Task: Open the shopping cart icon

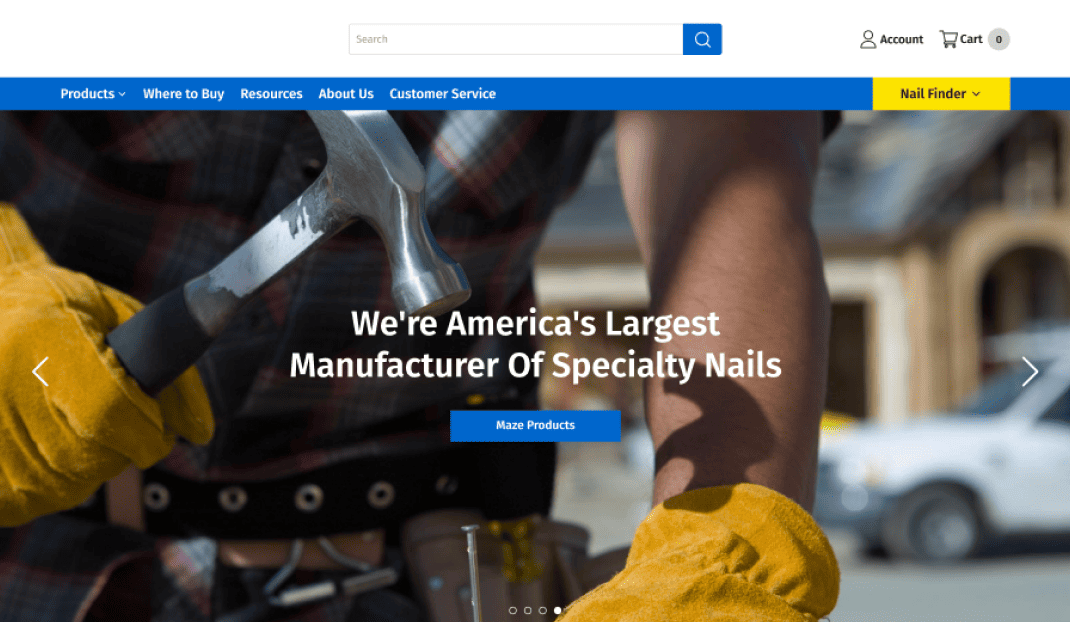Action: click(x=948, y=39)
